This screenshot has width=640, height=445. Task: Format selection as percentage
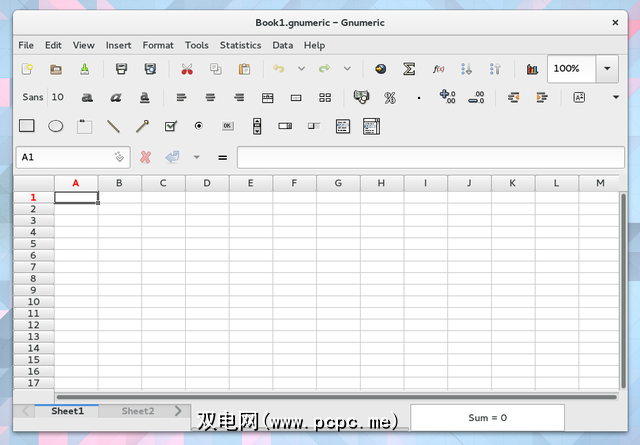[390, 97]
